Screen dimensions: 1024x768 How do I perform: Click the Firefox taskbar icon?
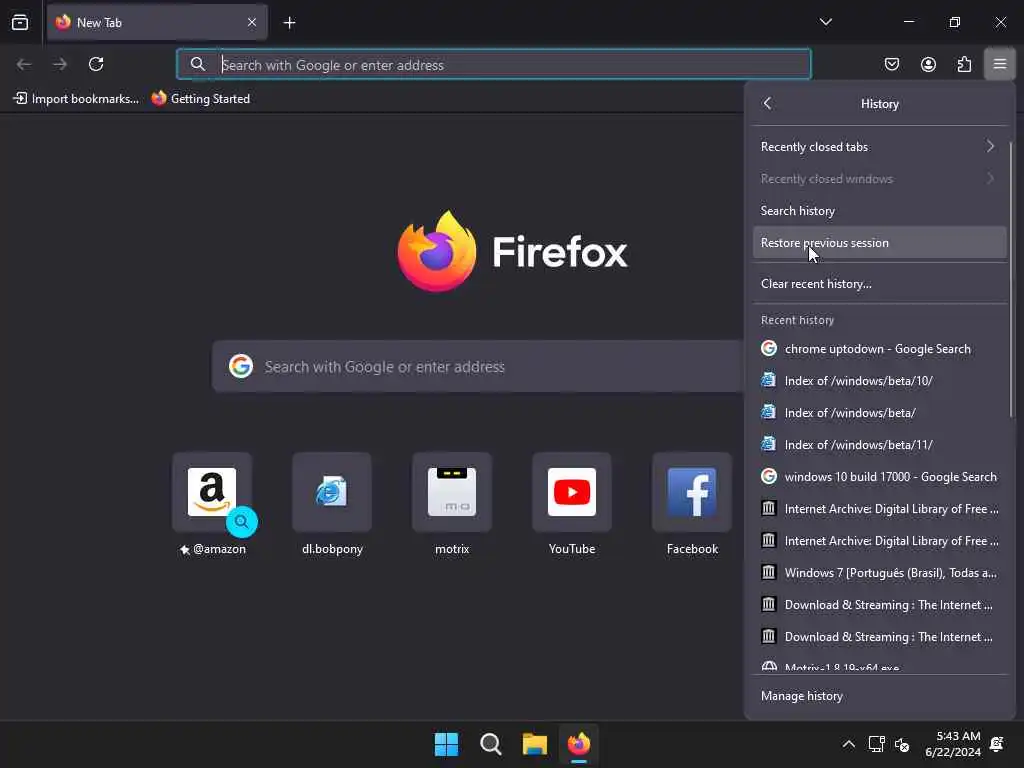(579, 744)
